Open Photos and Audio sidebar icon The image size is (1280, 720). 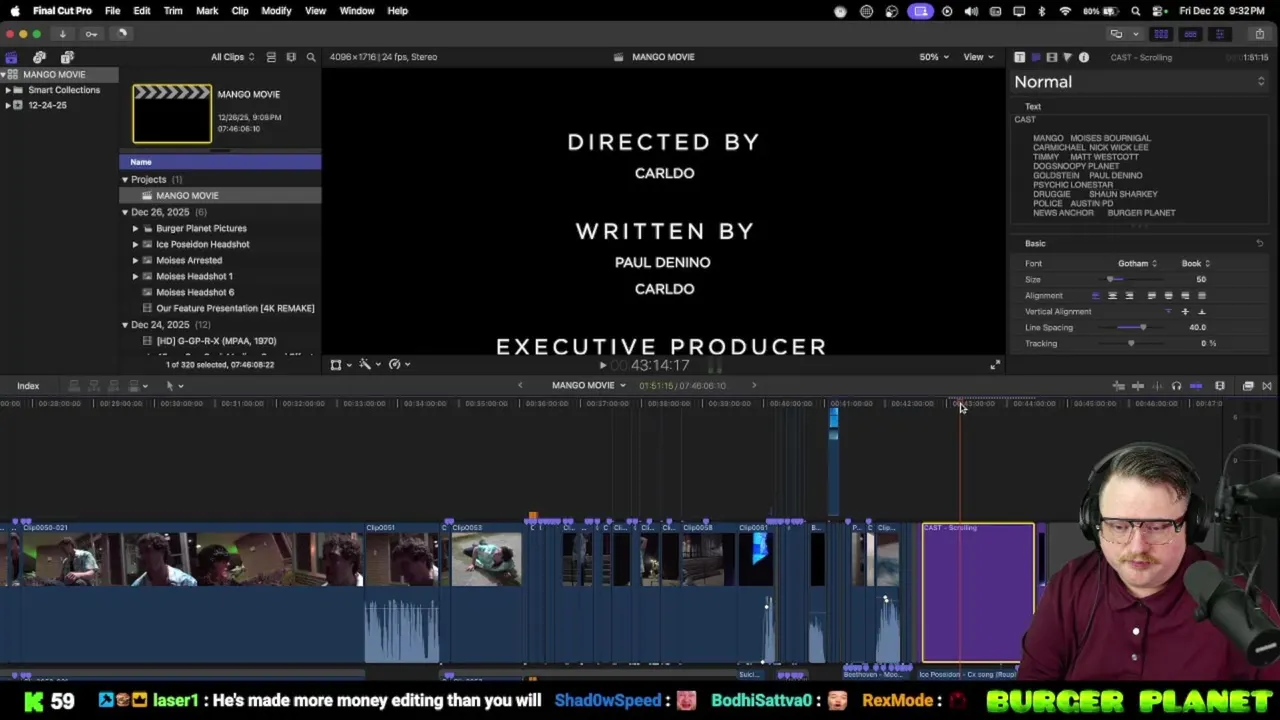pos(39,57)
